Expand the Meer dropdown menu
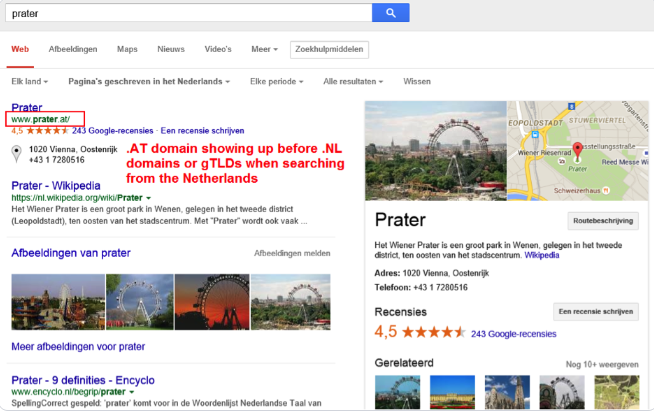654x414 pixels. coord(264,49)
